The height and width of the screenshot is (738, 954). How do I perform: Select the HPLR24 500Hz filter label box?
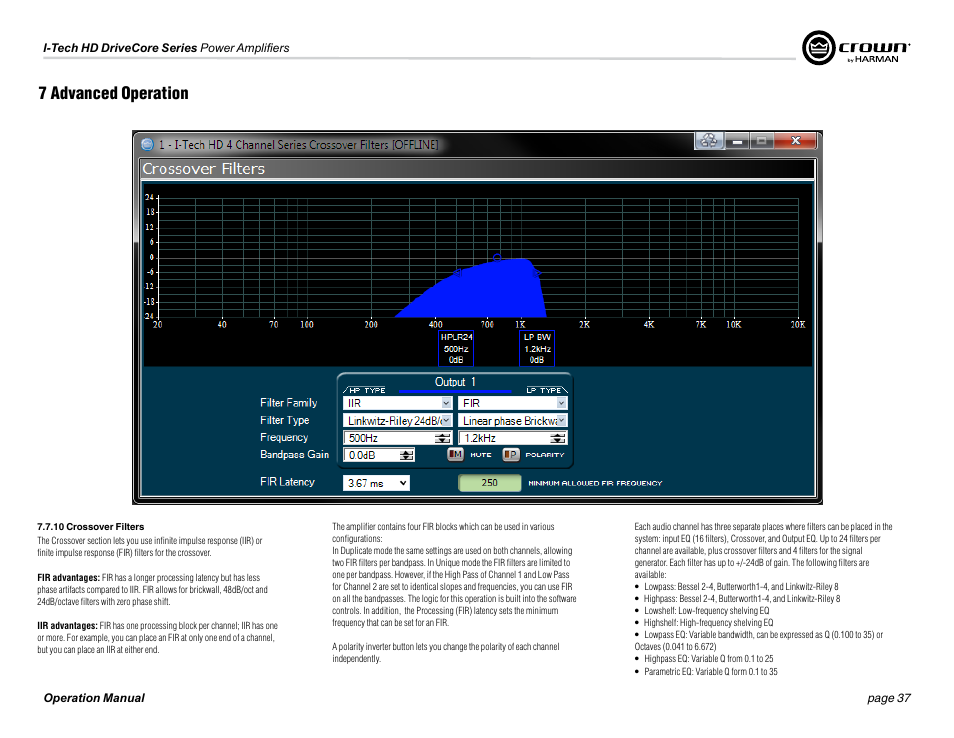456,349
